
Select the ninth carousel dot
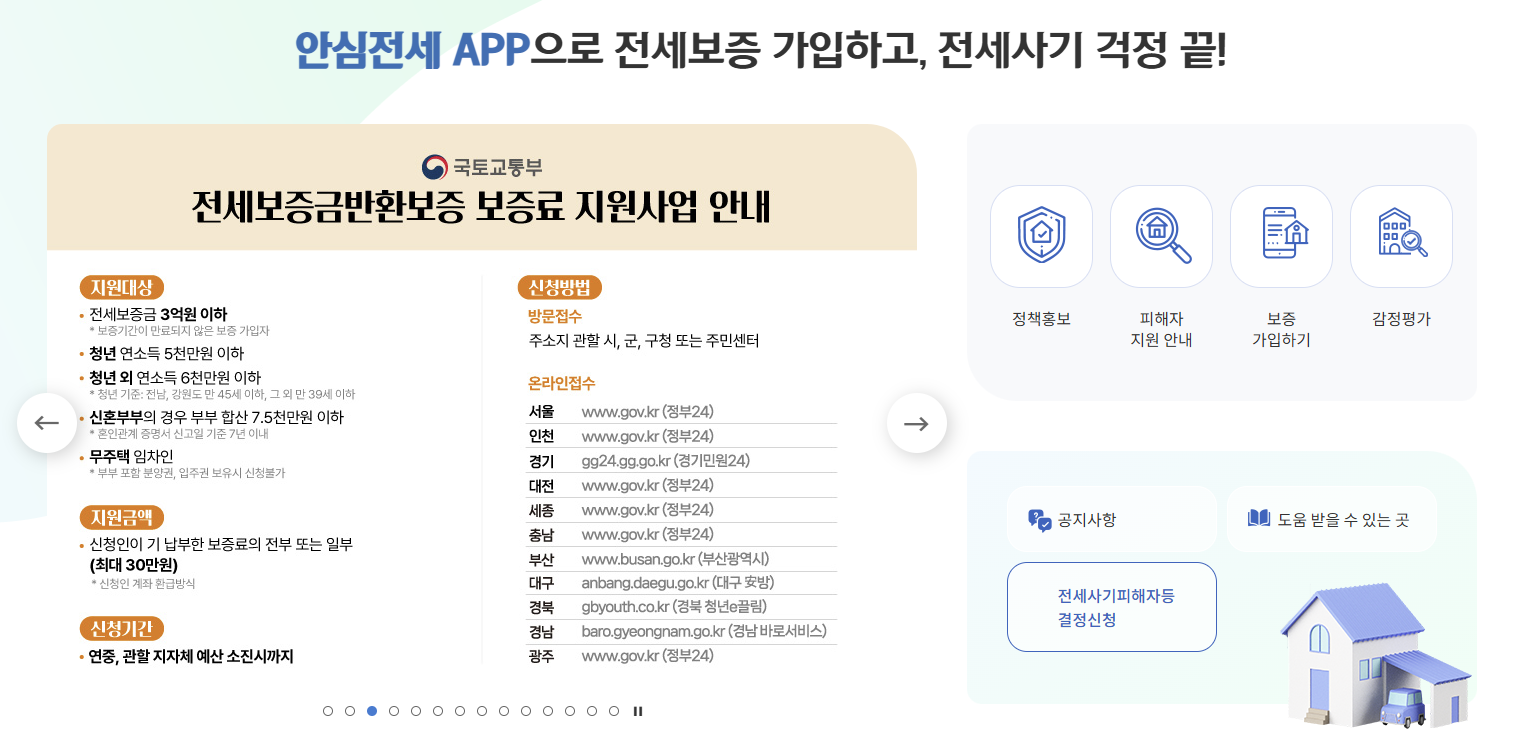pyautogui.click(x=504, y=711)
